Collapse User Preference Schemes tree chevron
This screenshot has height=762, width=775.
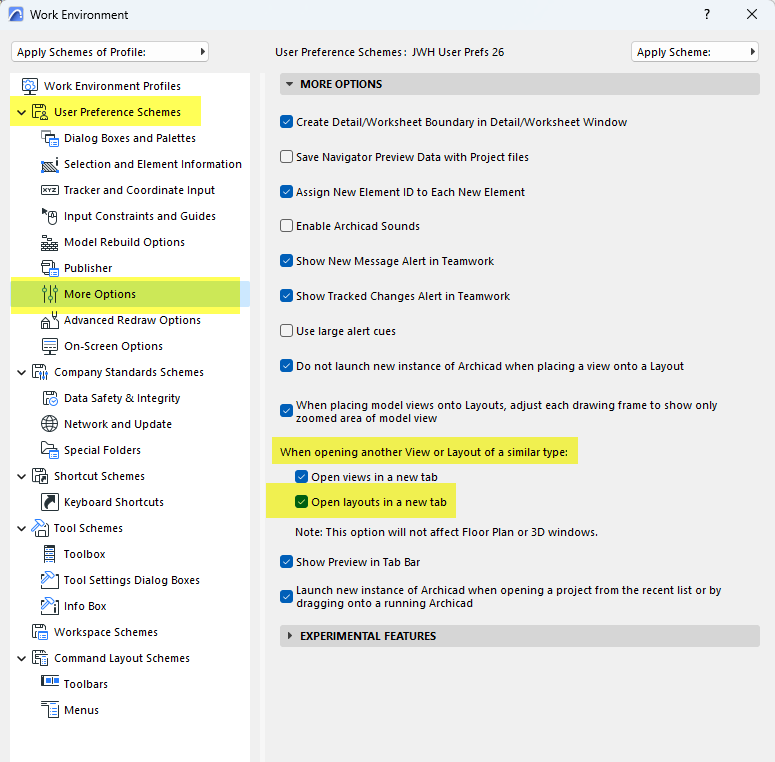tap(22, 113)
